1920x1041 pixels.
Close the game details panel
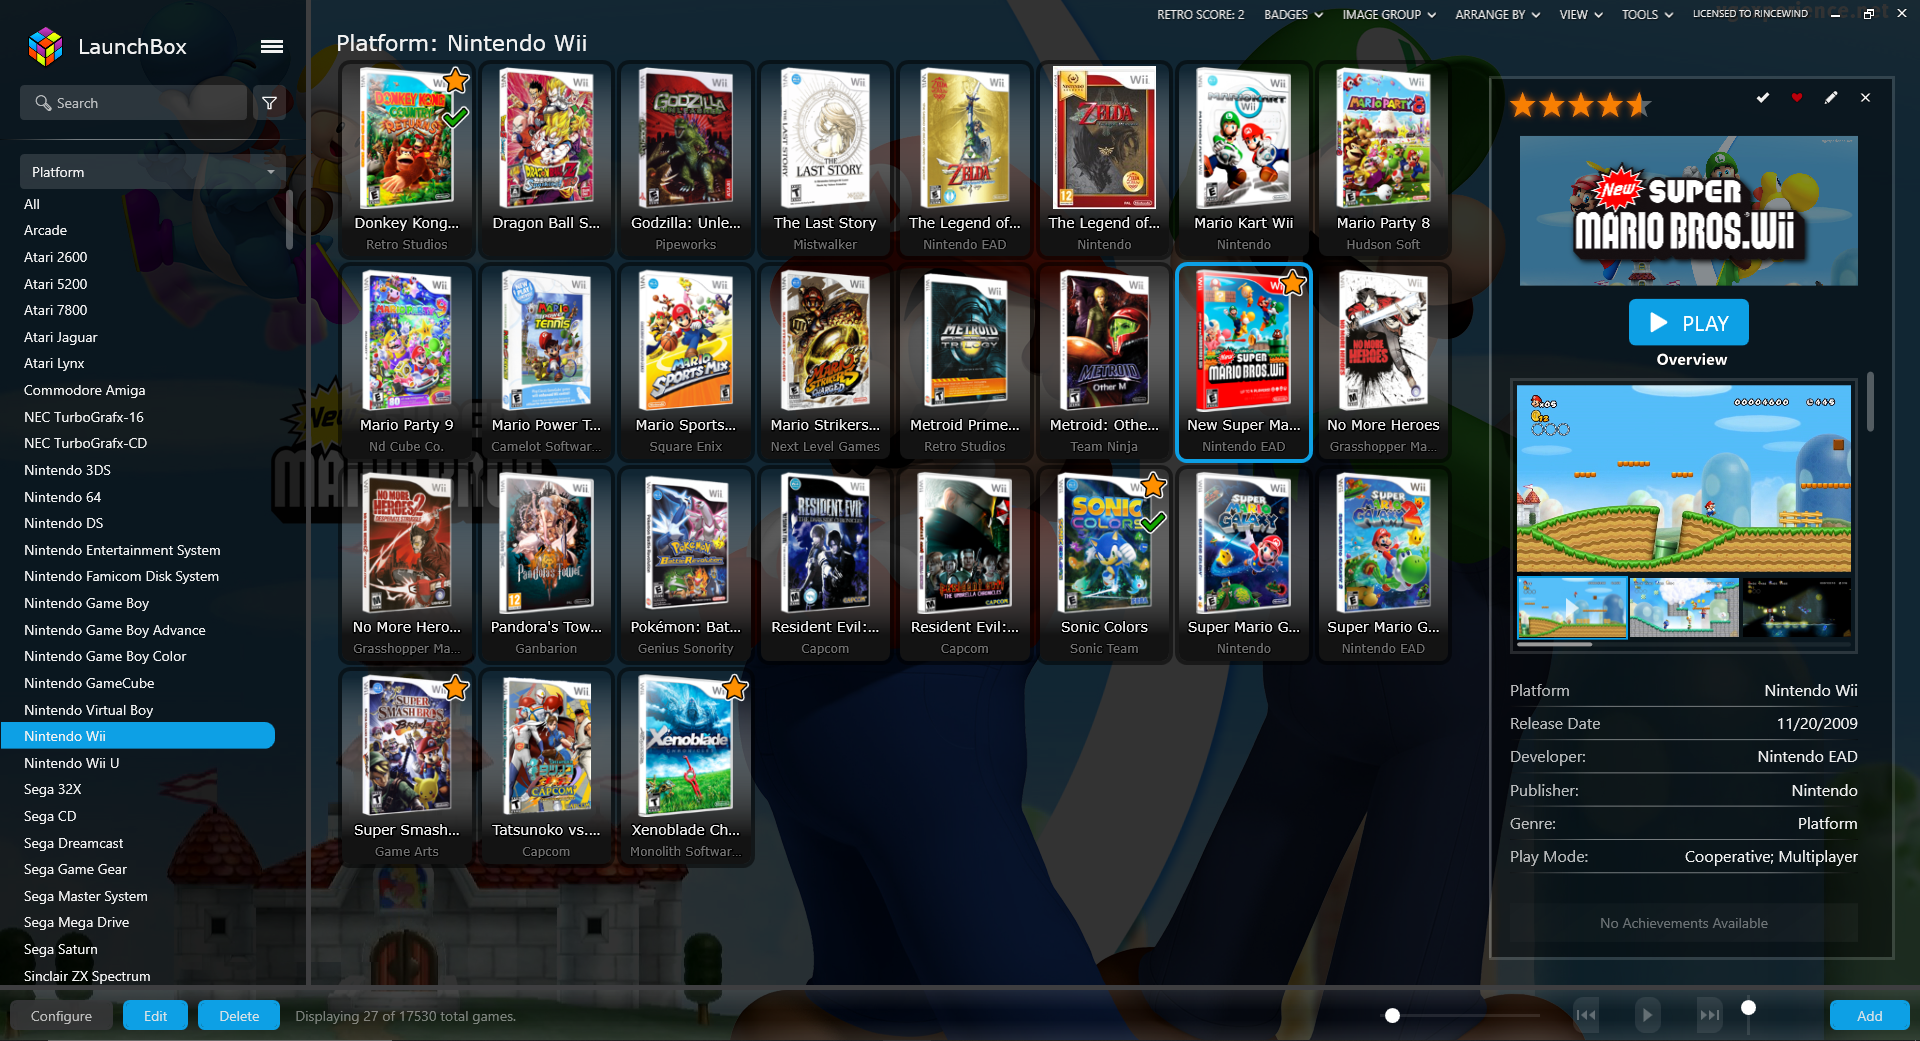click(x=1865, y=98)
